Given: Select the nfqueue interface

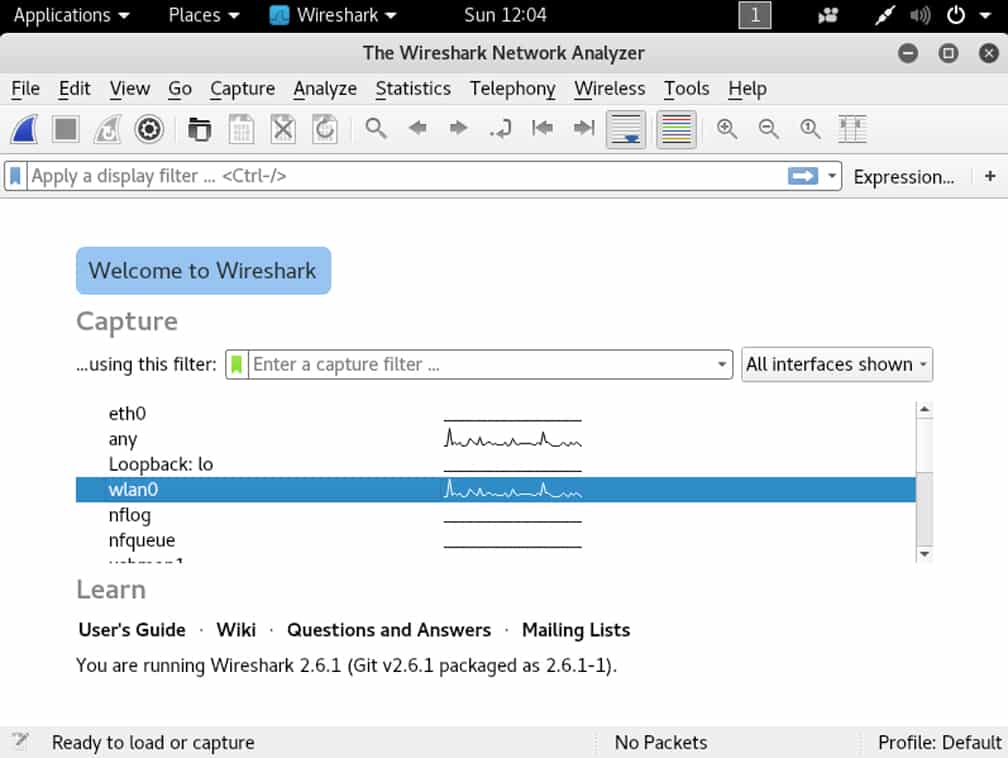Looking at the screenshot, I should pyautogui.click(x=496, y=540).
